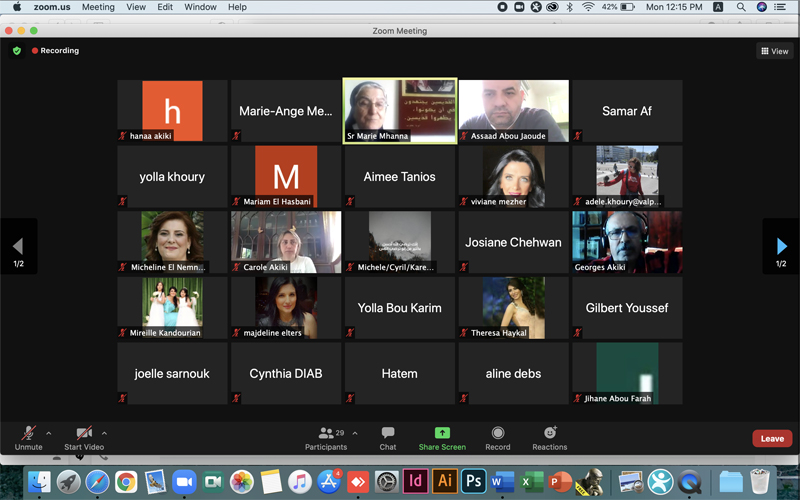
Task: Open the Meeting menu in menu bar
Action: 98,7
